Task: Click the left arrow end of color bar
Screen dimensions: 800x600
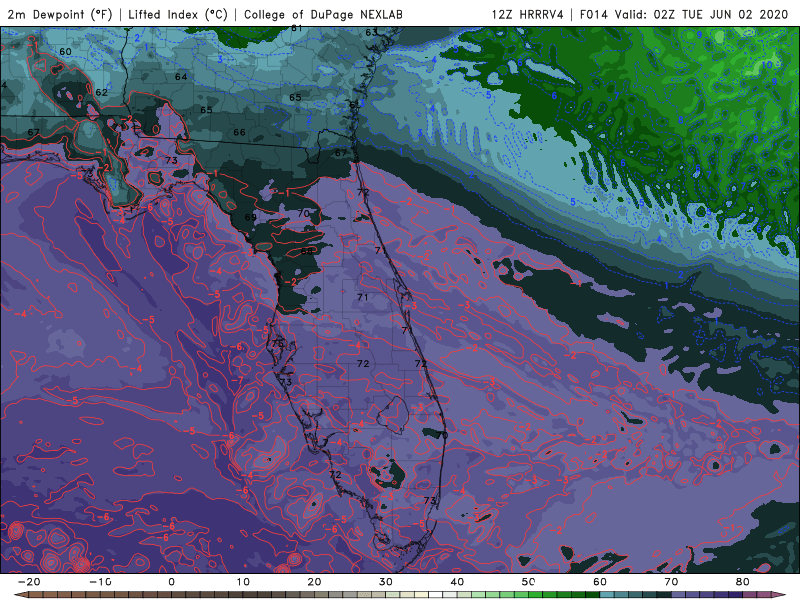Action: point(21,595)
